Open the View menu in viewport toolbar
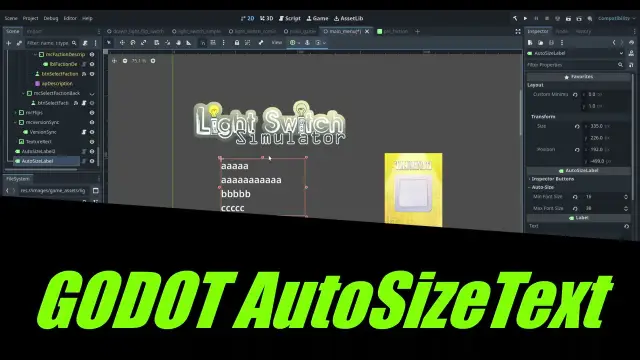 (x=277, y=42)
